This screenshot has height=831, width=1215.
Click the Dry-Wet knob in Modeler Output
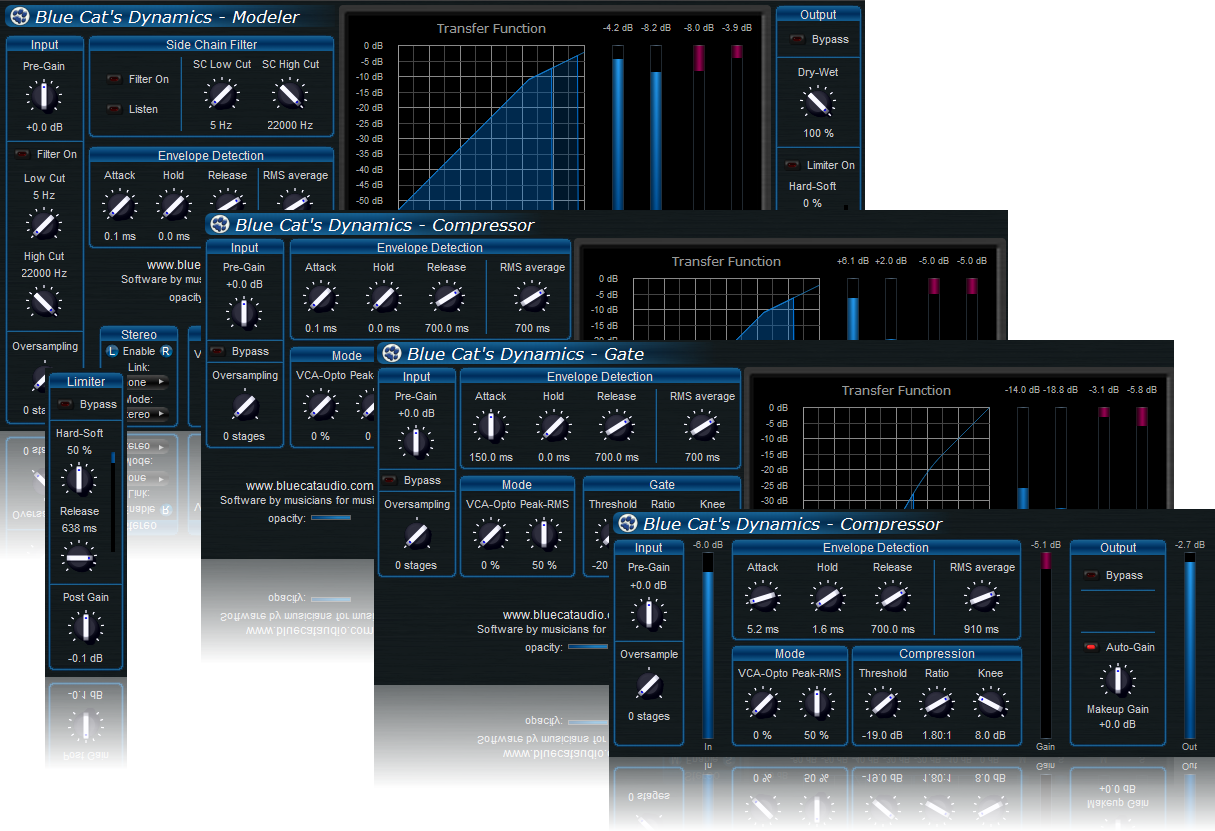pyautogui.click(x=818, y=102)
